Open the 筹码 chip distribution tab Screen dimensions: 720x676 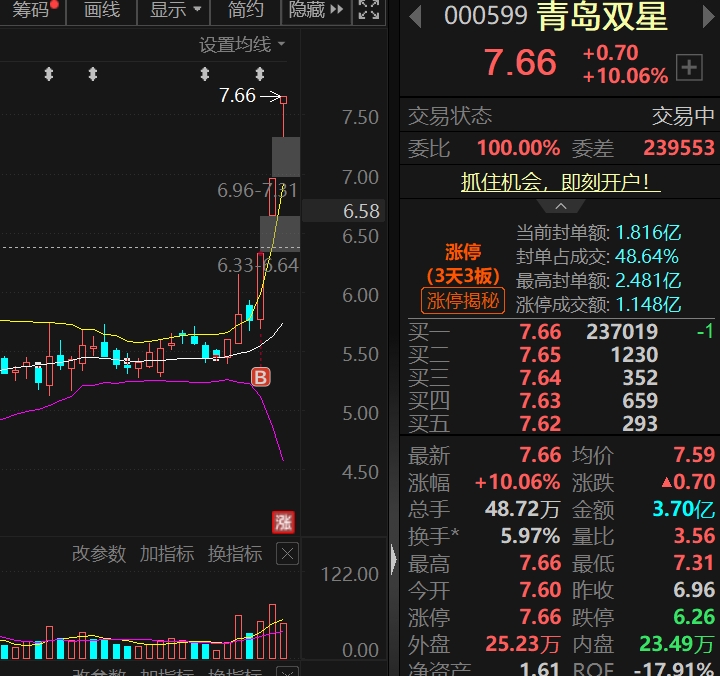coord(32,10)
